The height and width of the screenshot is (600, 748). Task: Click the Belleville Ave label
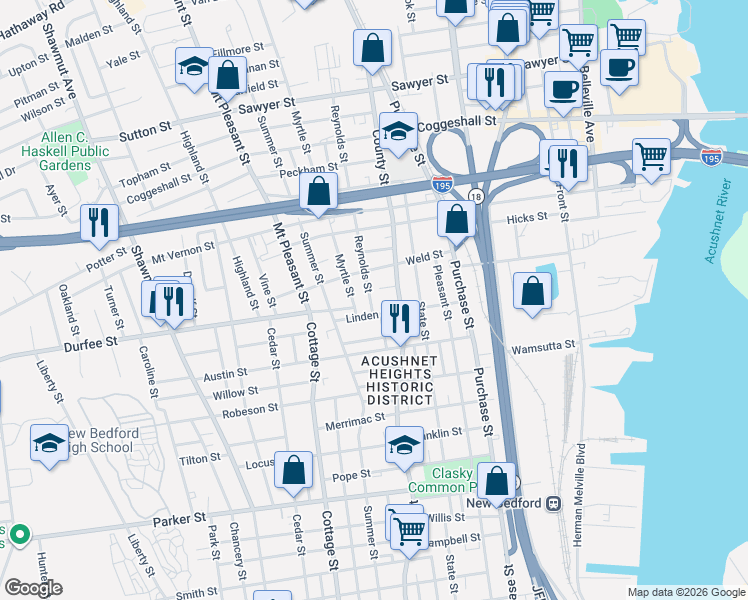pyautogui.click(x=587, y=103)
